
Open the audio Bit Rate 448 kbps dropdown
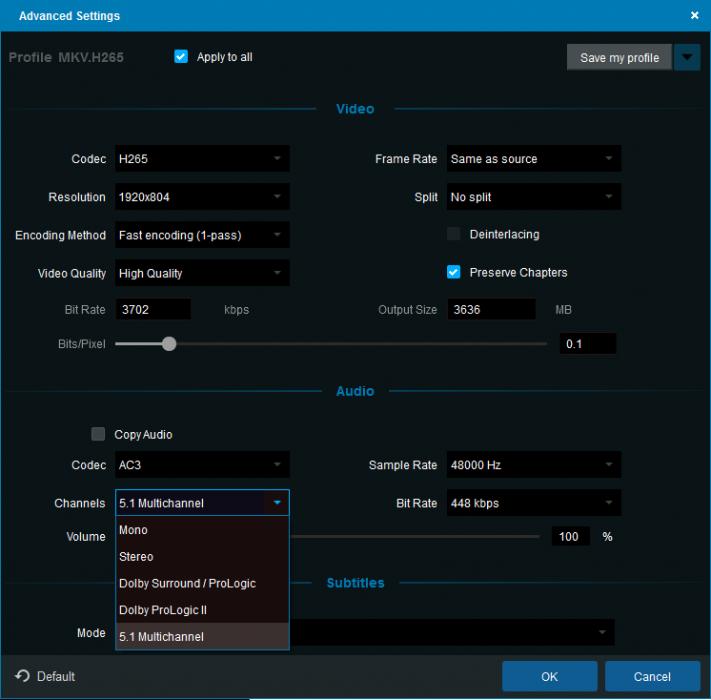[533, 503]
